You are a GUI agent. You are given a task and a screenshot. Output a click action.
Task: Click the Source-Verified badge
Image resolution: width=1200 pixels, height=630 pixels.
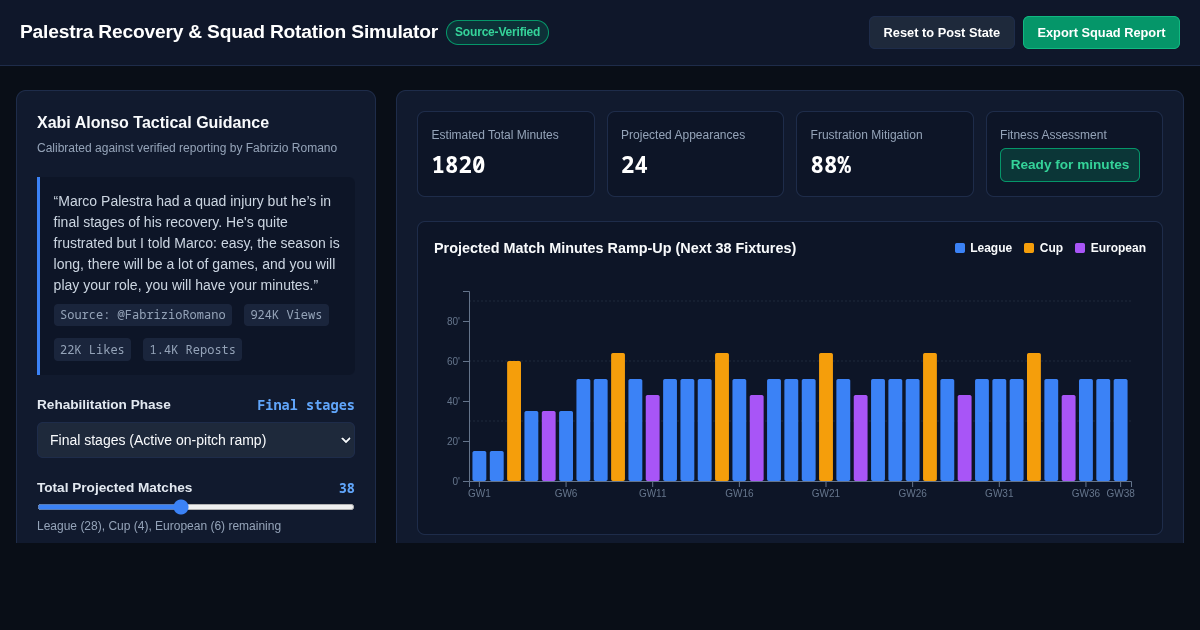pyautogui.click(x=497, y=32)
